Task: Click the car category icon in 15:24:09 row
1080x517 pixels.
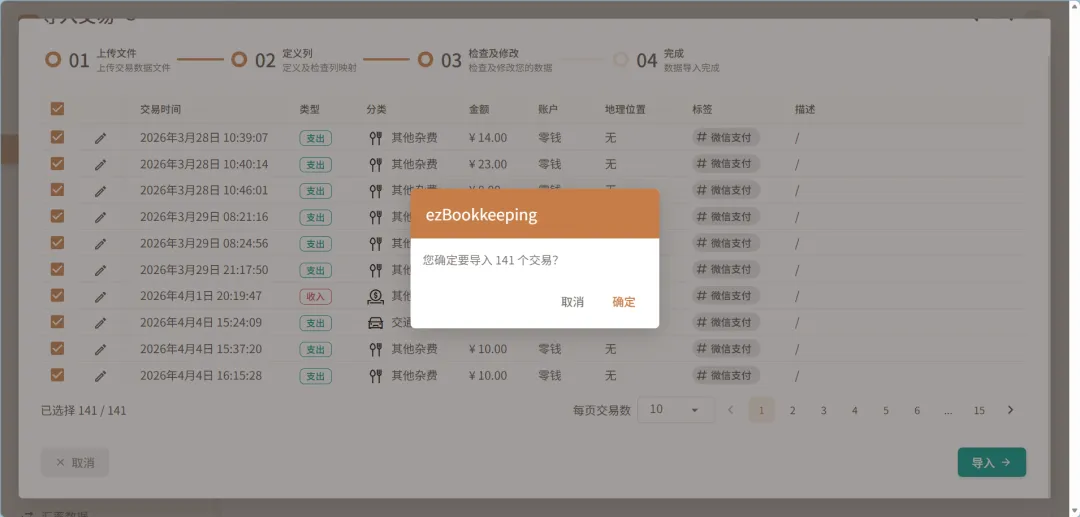Action: [x=375, y=323]
